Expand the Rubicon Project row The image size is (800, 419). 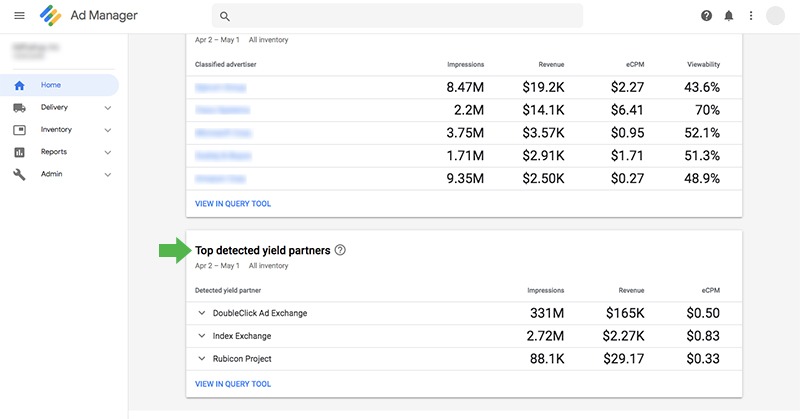(202, 359)
